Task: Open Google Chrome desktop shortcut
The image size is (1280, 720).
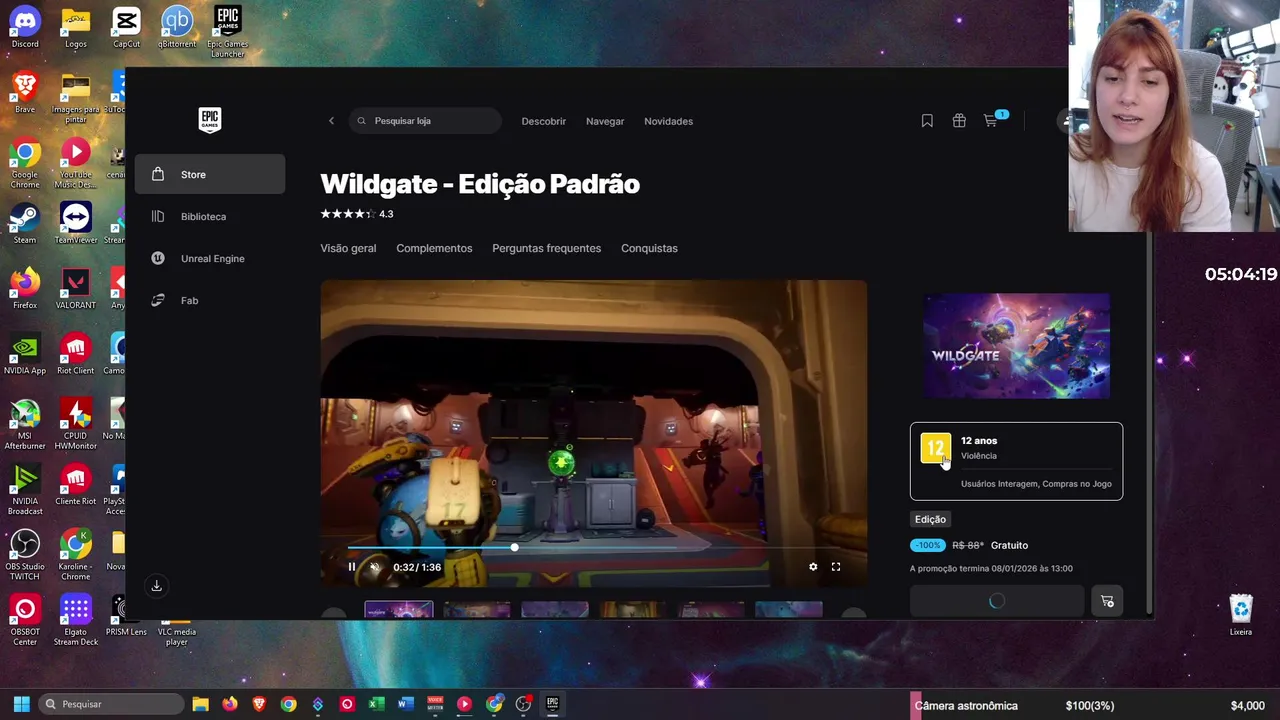Action: [25, 164]
